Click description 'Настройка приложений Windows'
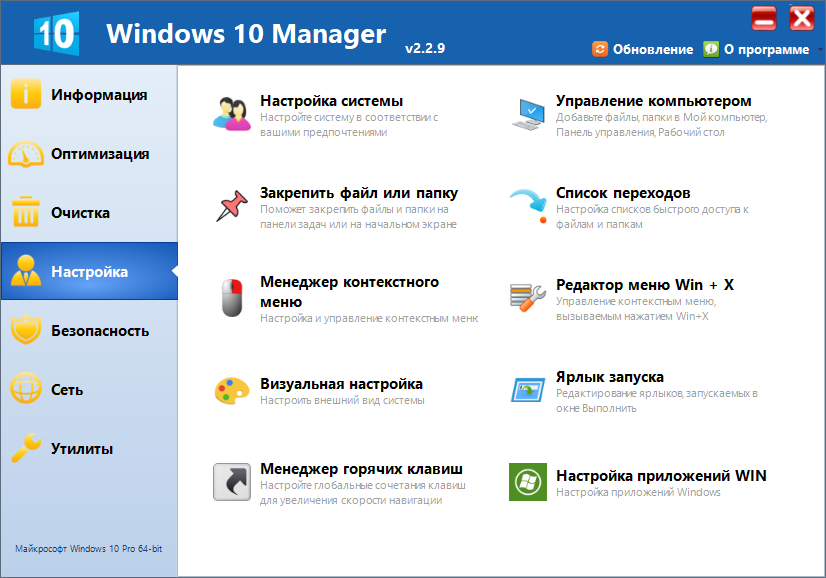 pyautogui.click(x=638, y=492)
